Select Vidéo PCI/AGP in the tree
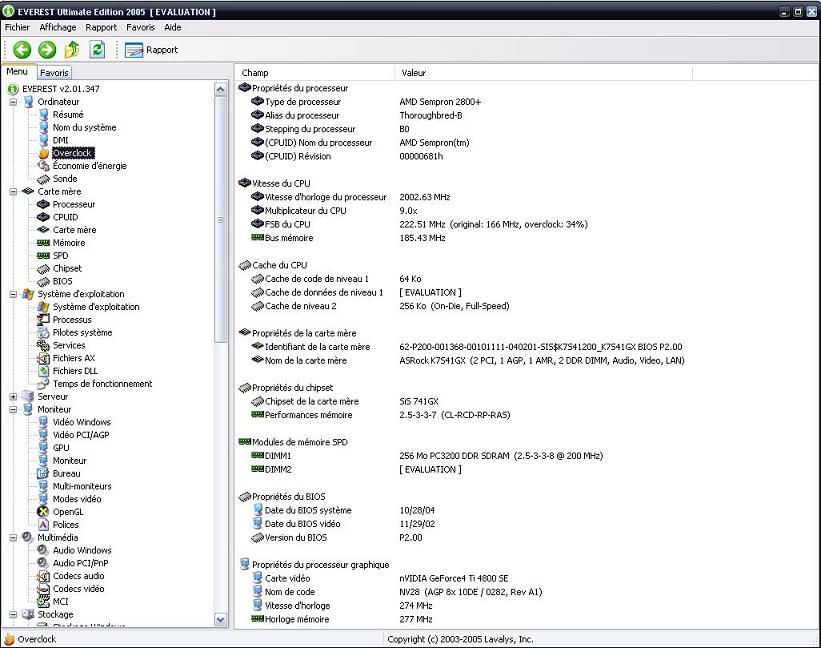 81,435
